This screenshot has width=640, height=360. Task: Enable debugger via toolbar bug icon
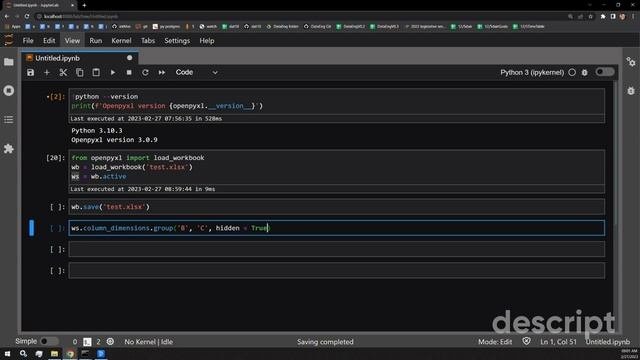click(x=584, y=72)
